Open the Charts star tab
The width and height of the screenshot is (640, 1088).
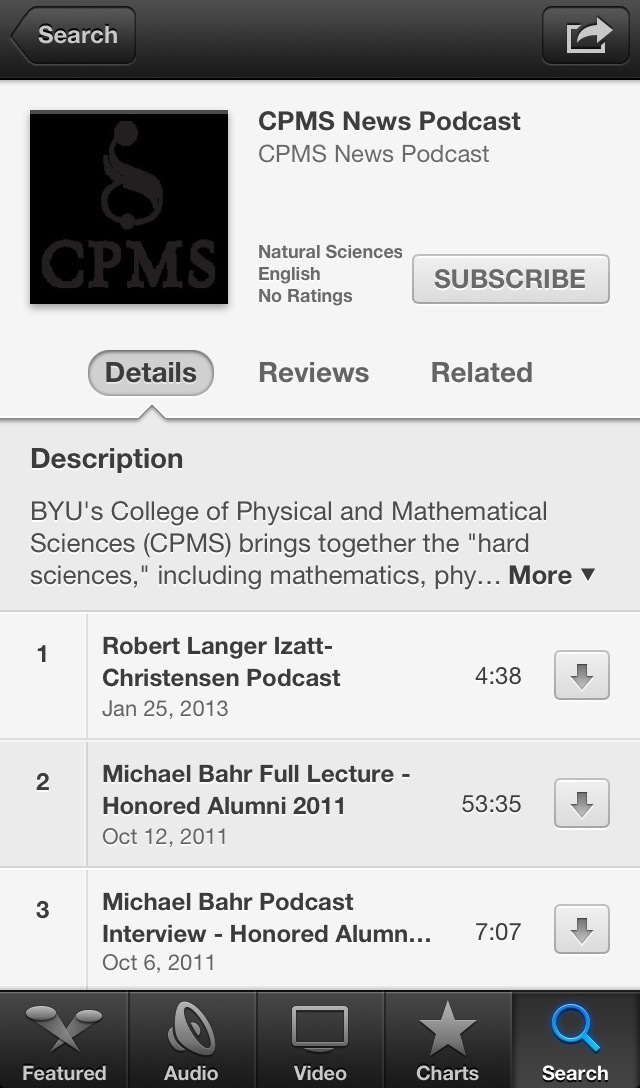tap(448, 1039)
